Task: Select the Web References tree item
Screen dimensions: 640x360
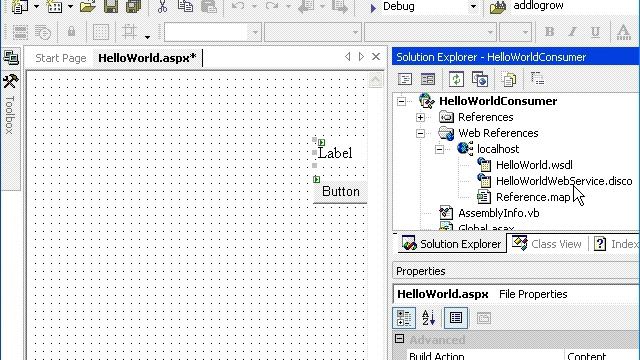Action: coord(498,133)
